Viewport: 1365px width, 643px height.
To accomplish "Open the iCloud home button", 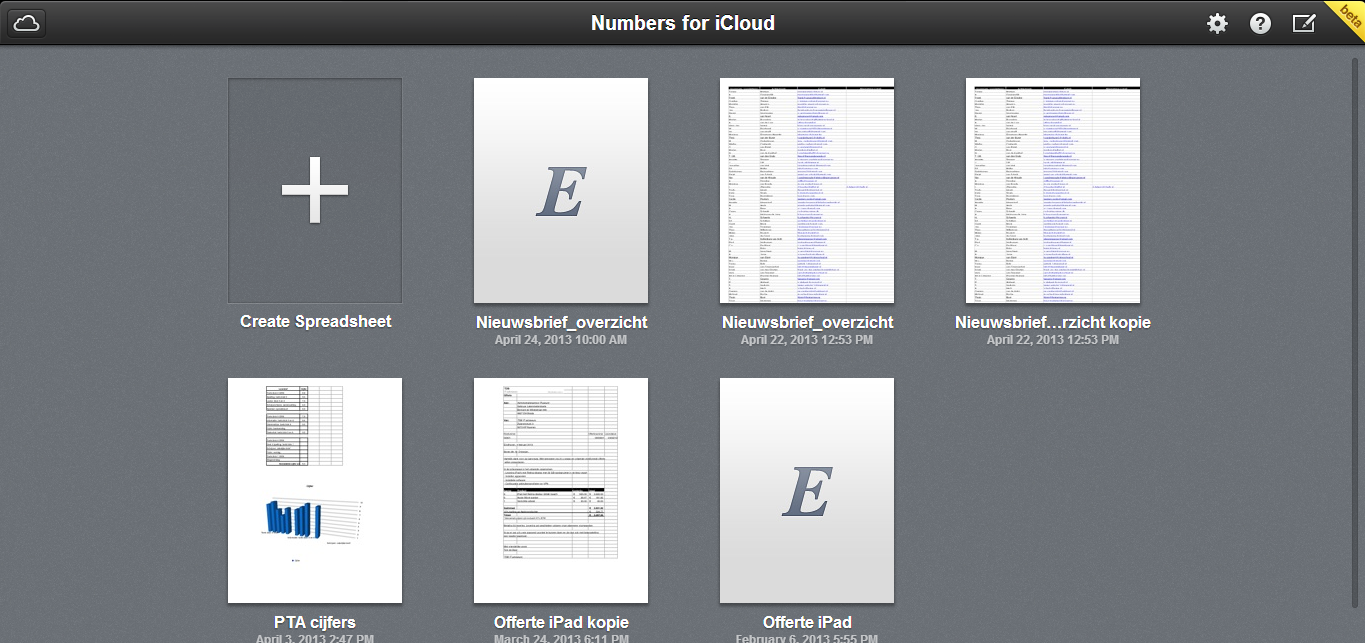I will click(27, 23).
